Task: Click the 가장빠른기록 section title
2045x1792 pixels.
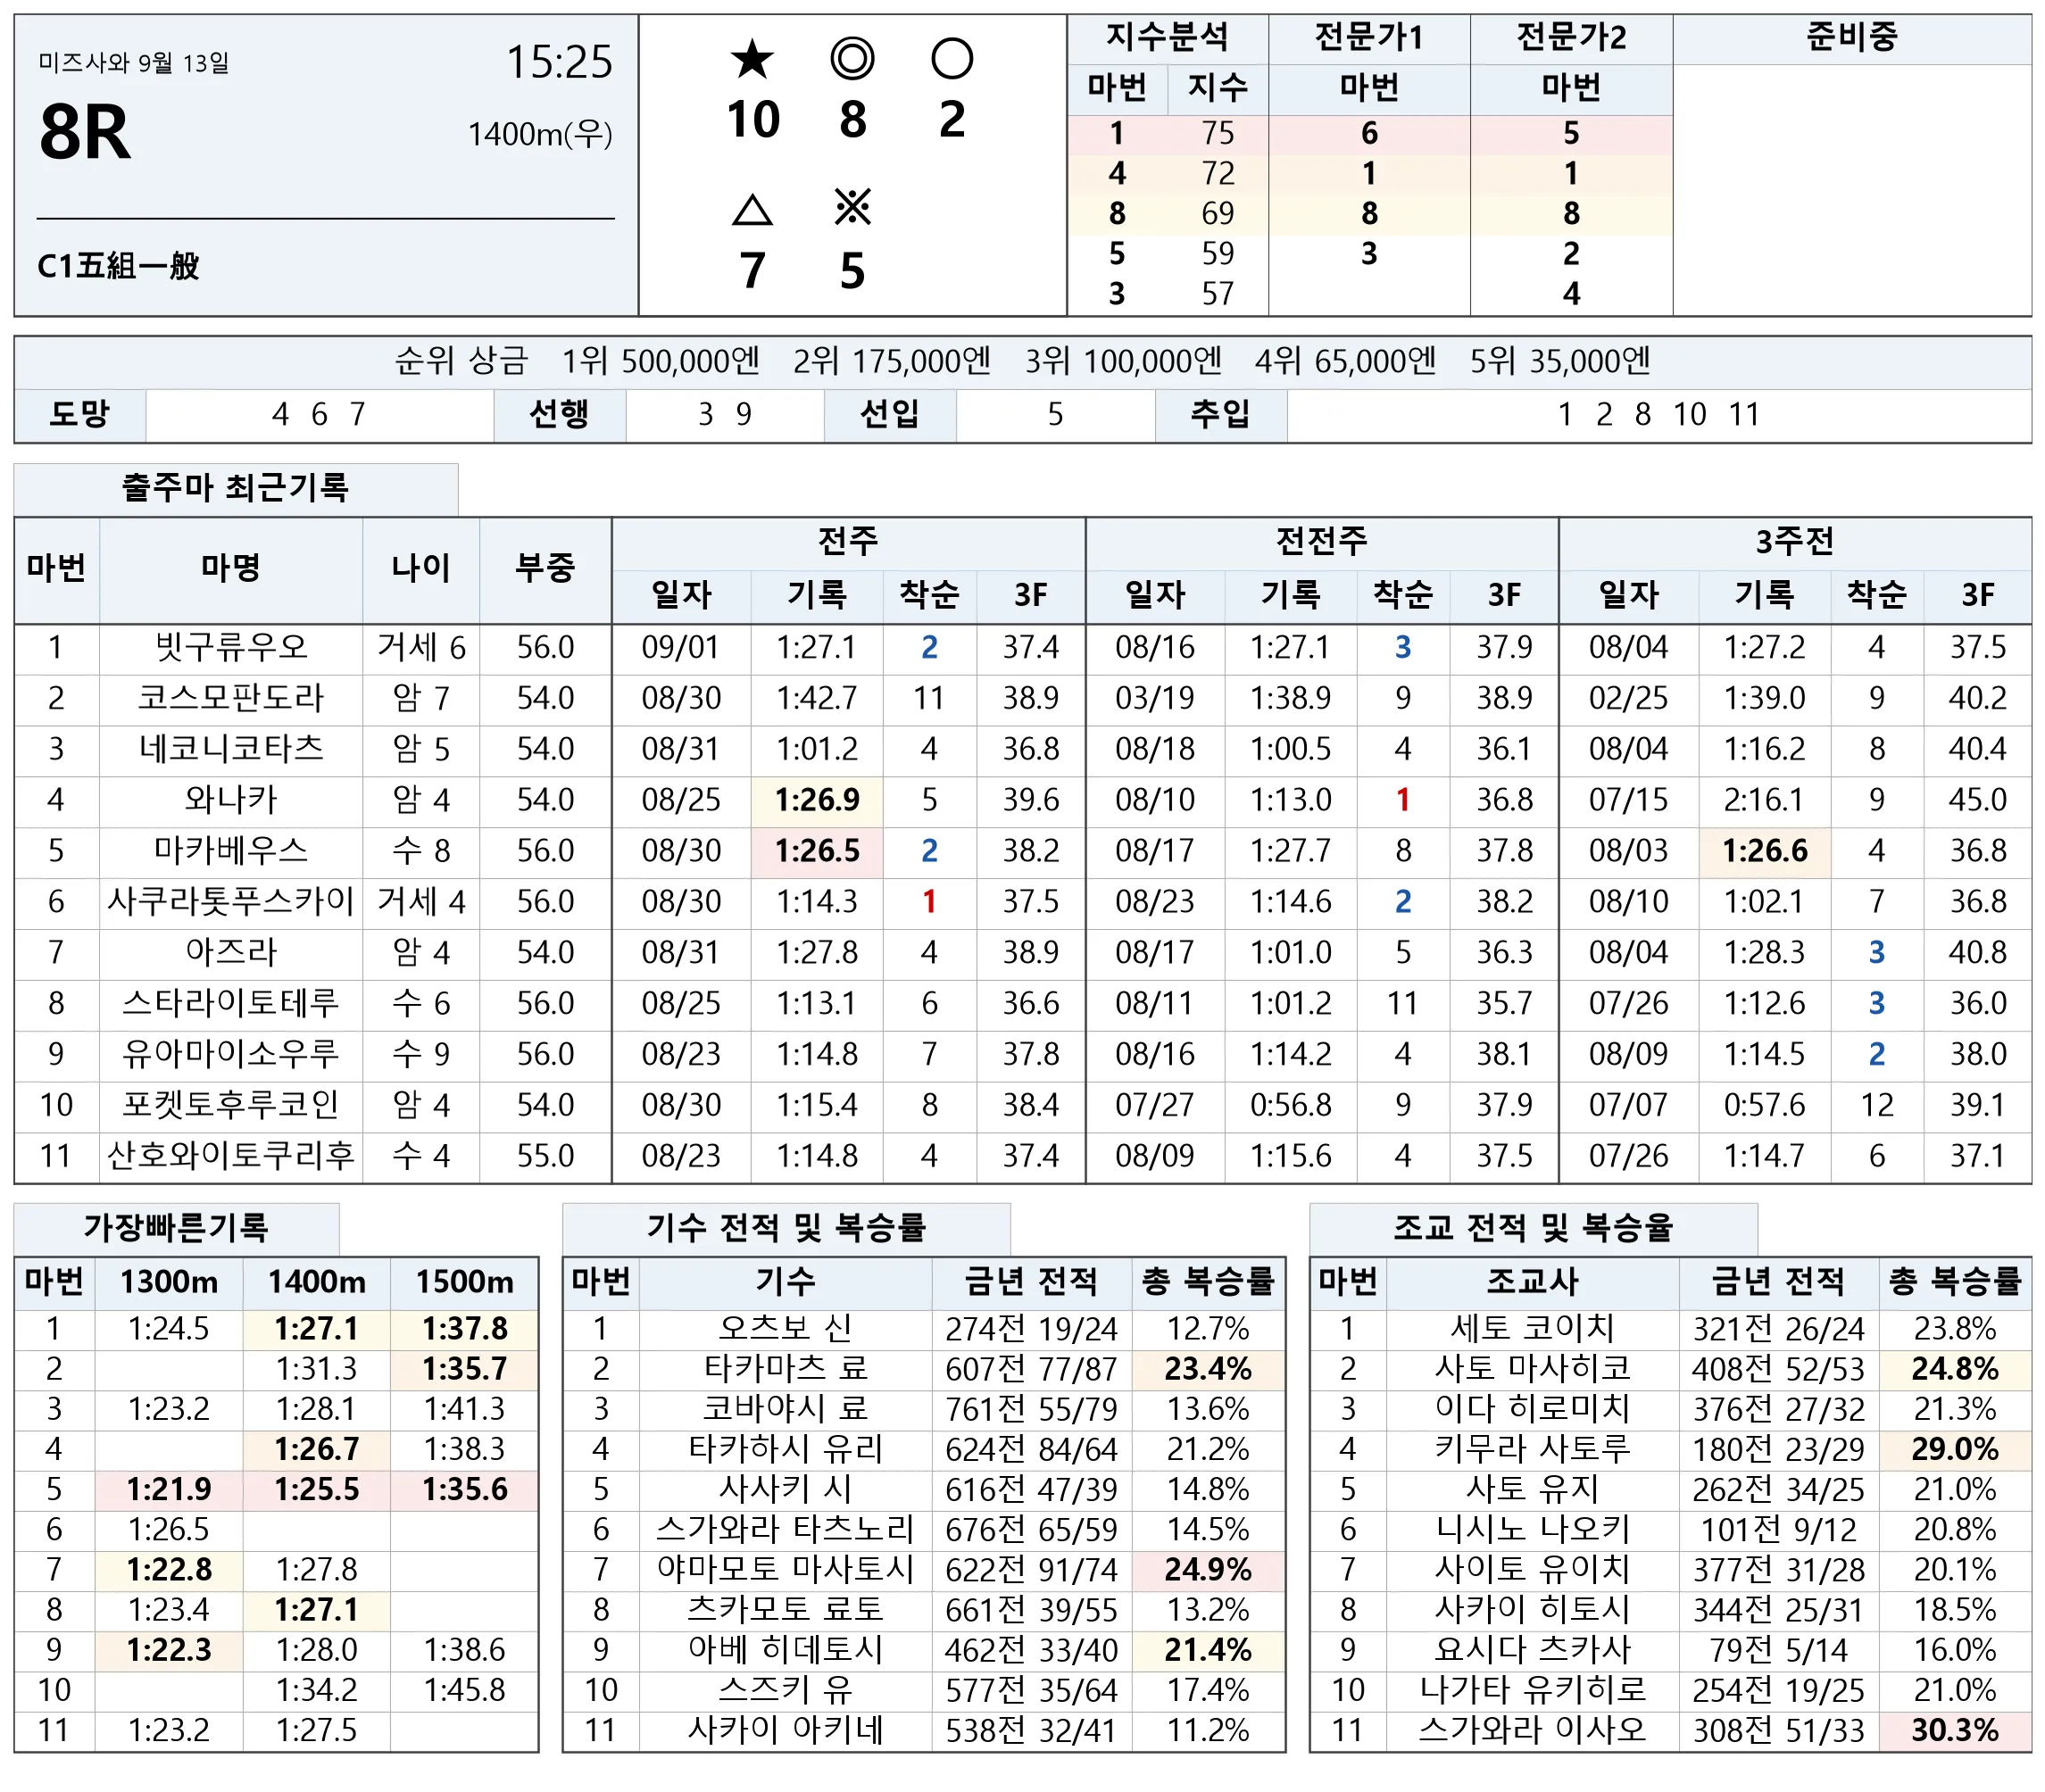Action: [176, 1227]
